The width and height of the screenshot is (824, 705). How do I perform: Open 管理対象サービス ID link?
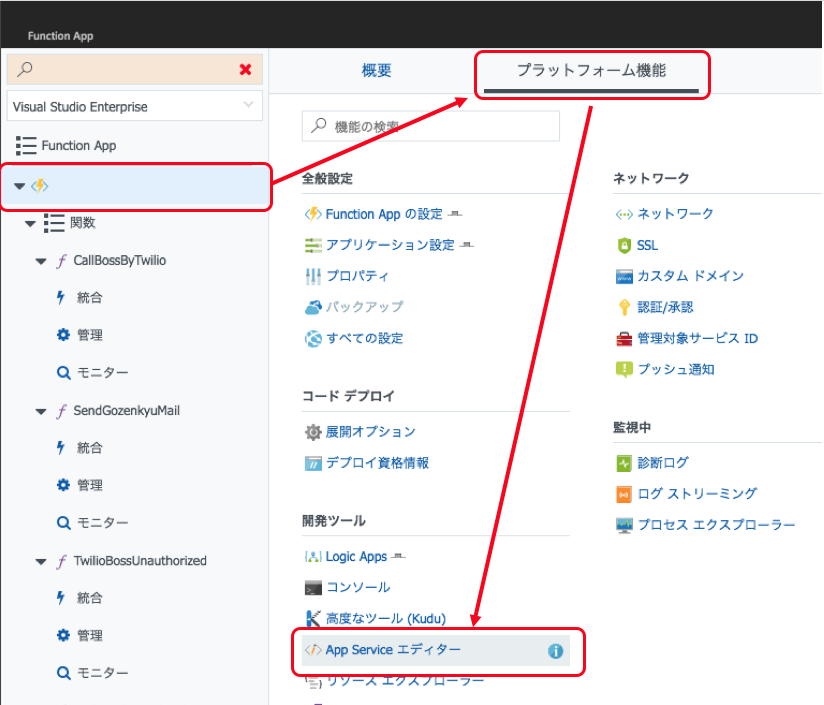coord(697,338)
